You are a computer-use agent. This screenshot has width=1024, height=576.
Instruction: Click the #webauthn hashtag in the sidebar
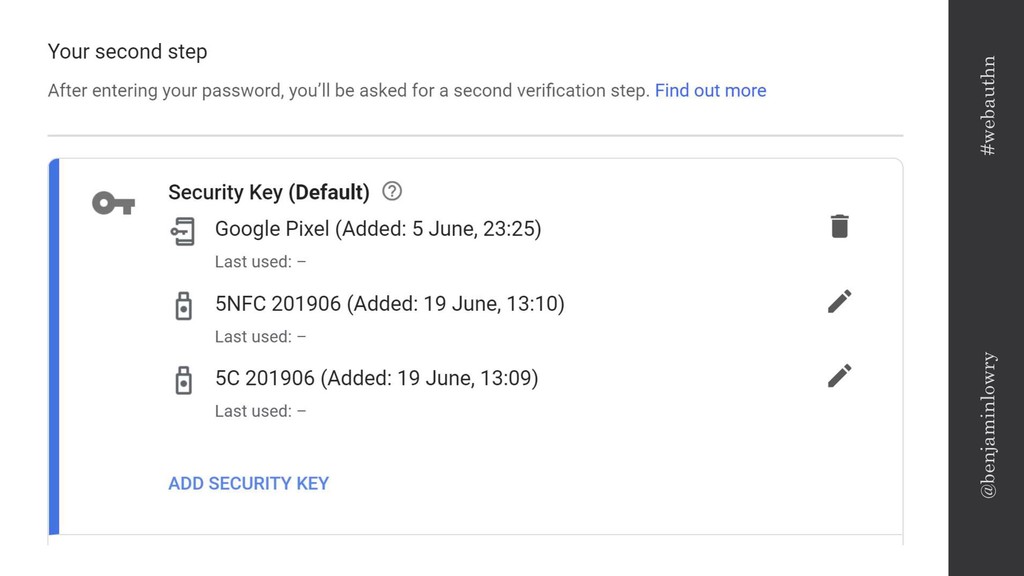click(988, 105)
